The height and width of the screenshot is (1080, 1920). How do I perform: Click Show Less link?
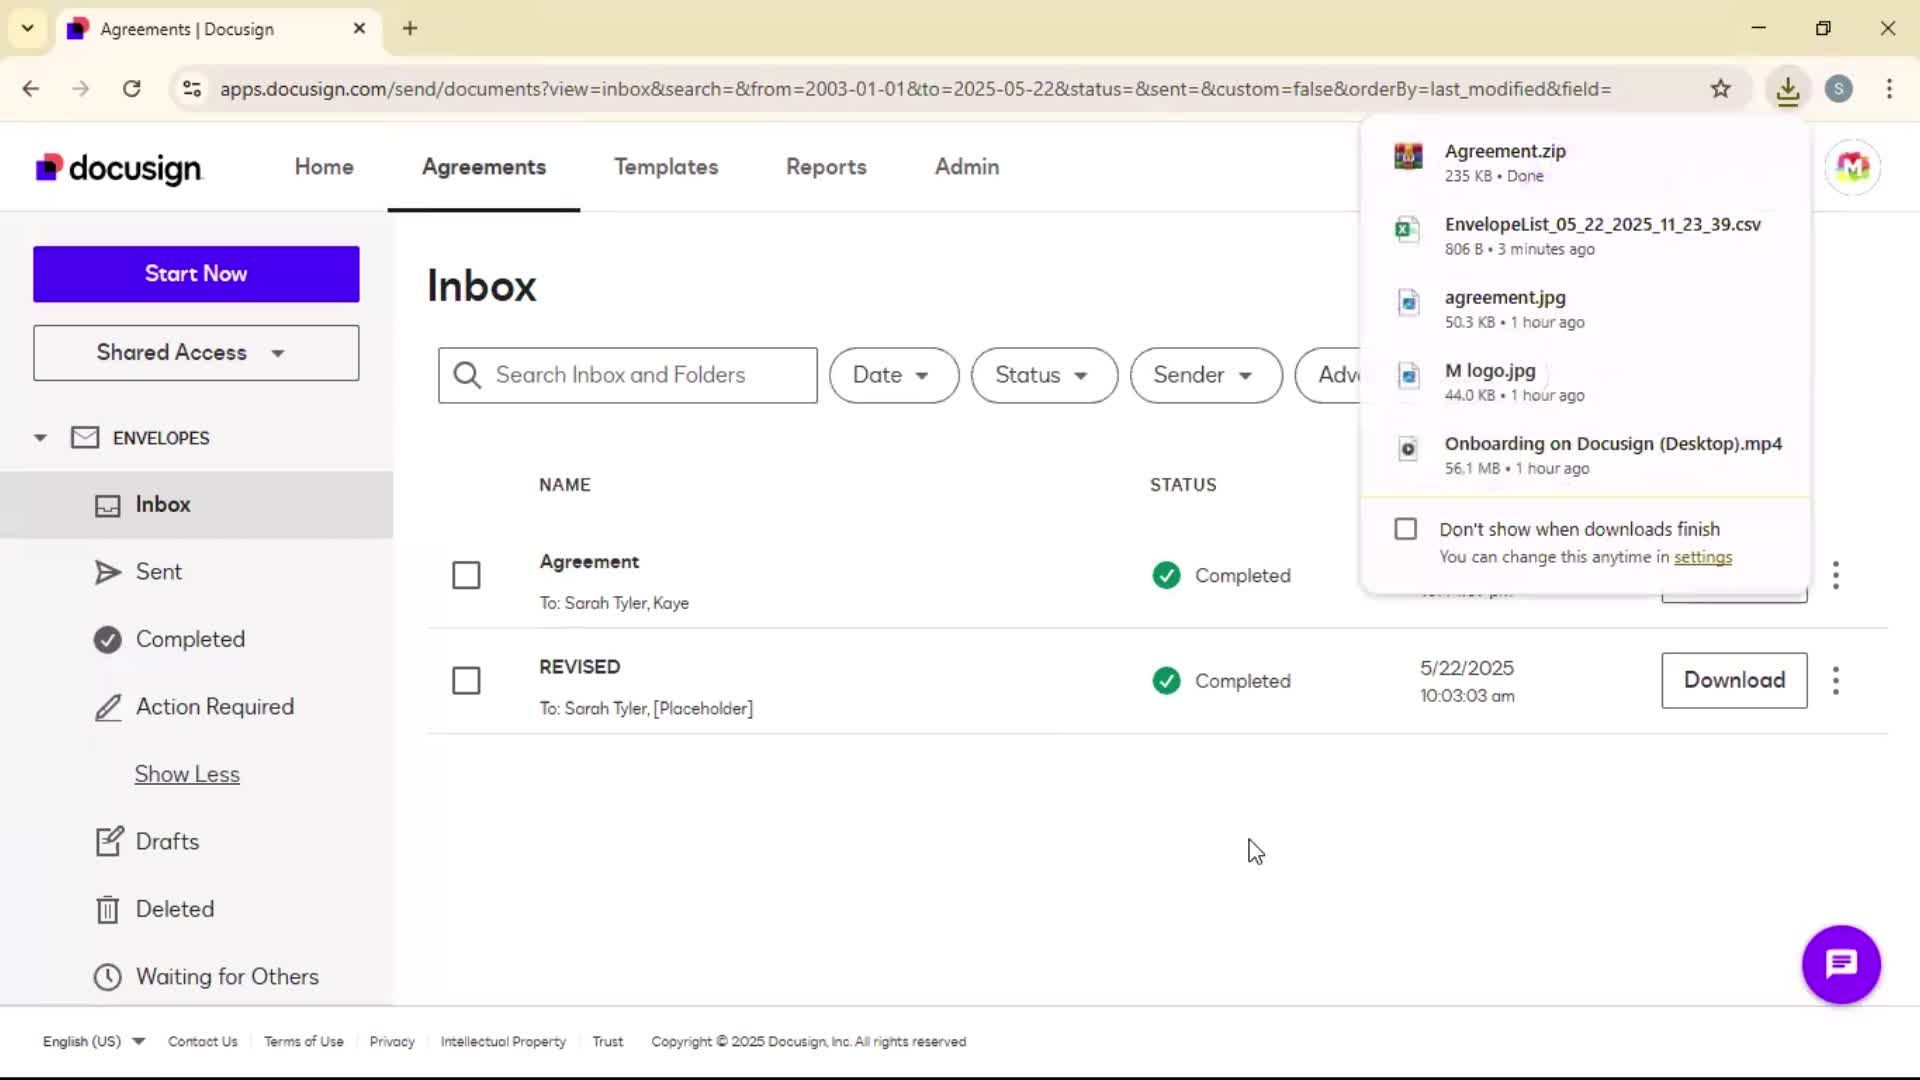tap(187, 774)
